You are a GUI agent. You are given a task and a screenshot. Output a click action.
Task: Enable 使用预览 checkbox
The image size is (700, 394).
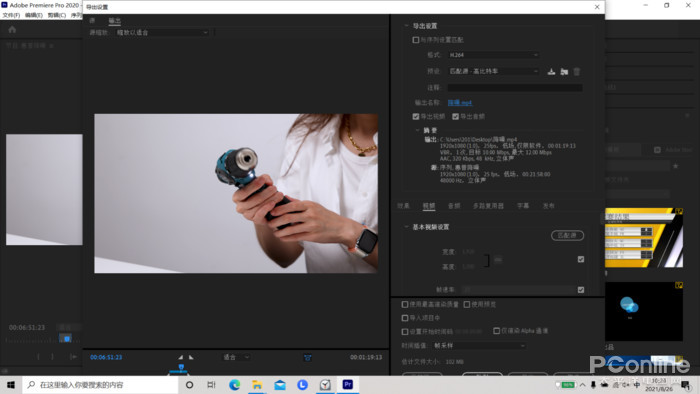[x=467, y=304]
